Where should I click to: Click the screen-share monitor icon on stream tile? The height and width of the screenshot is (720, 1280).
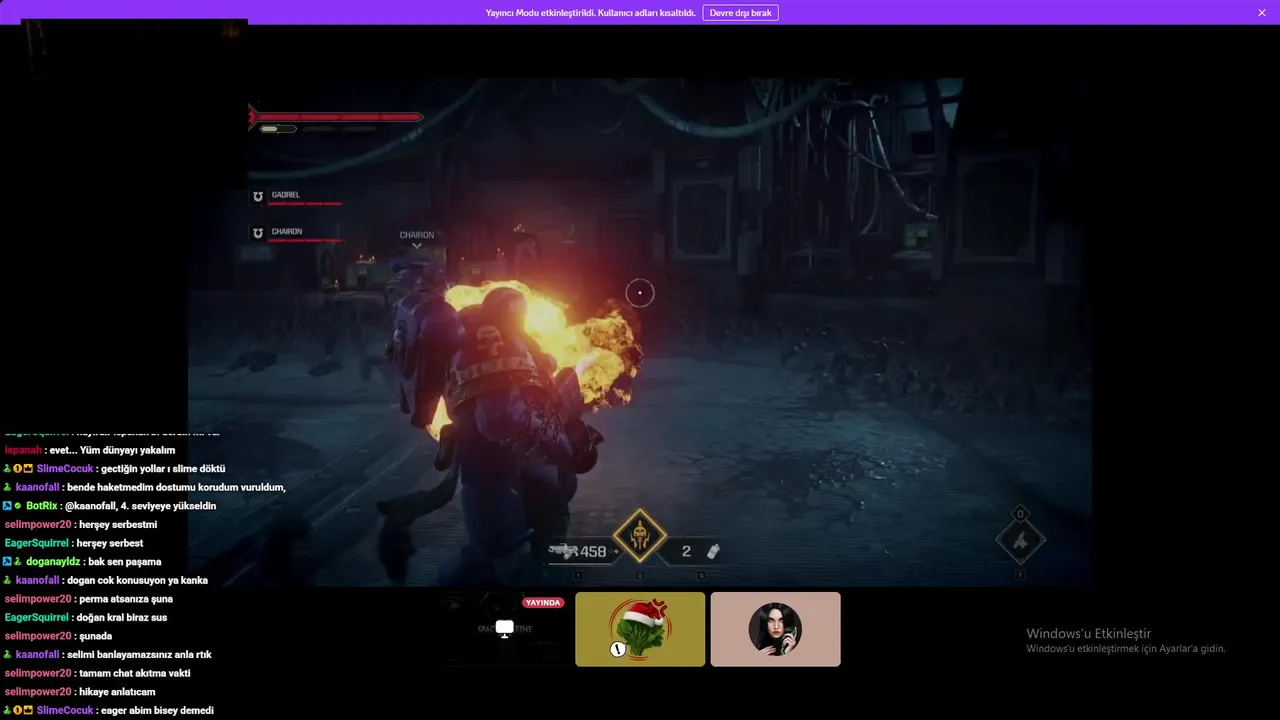pyautogui.click(x=505, y=628)
